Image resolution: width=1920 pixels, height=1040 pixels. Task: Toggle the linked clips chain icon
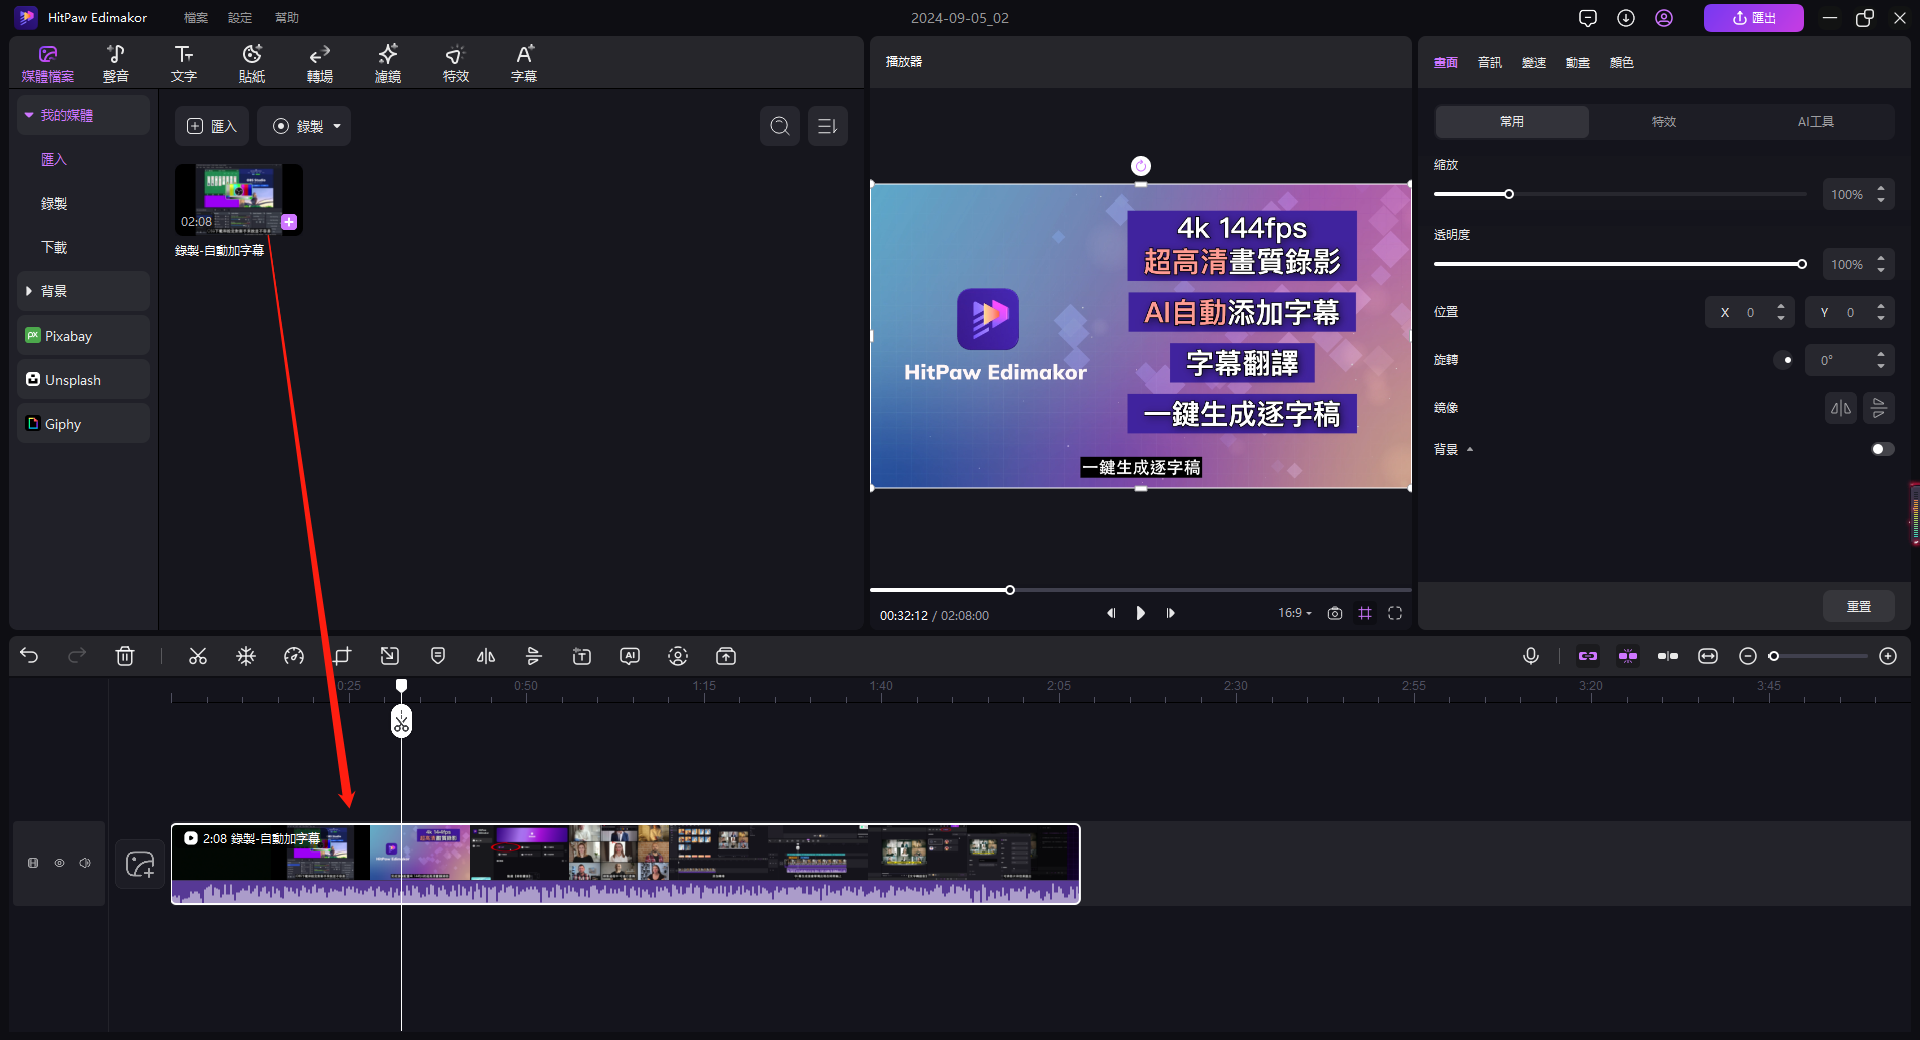tap(1588, 656)
